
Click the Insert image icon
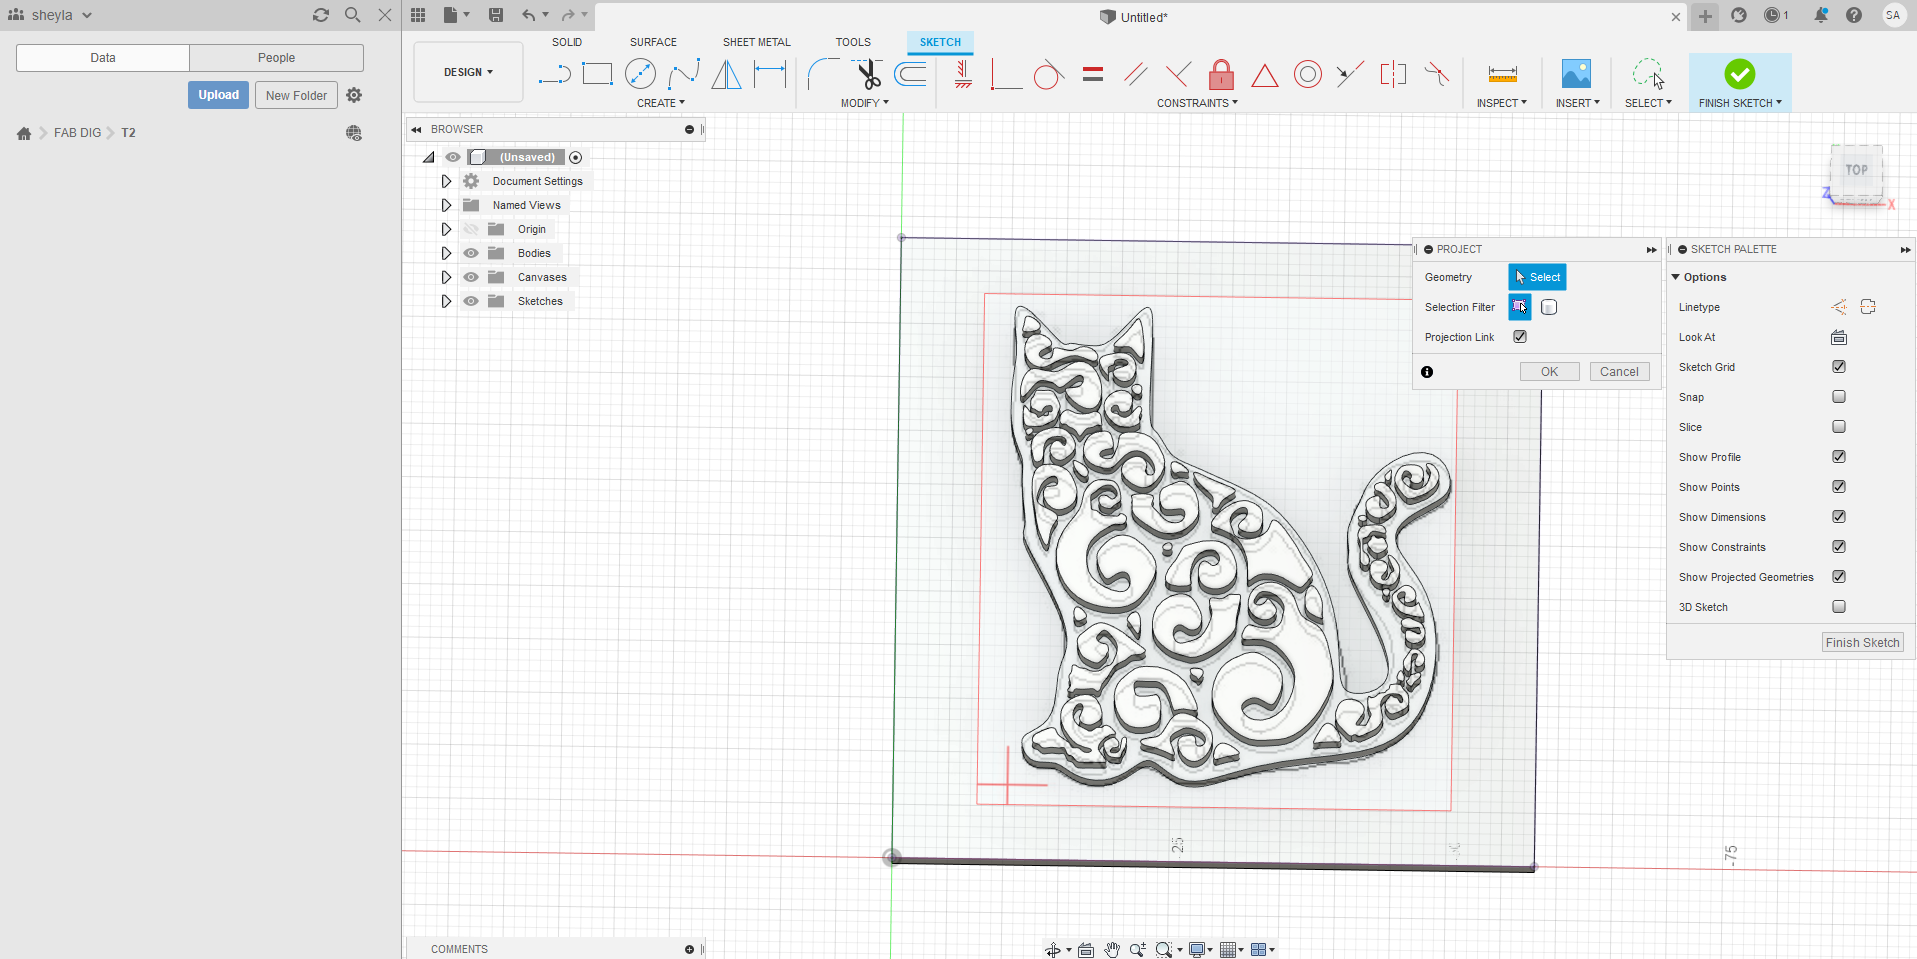tap(1576, 74)
